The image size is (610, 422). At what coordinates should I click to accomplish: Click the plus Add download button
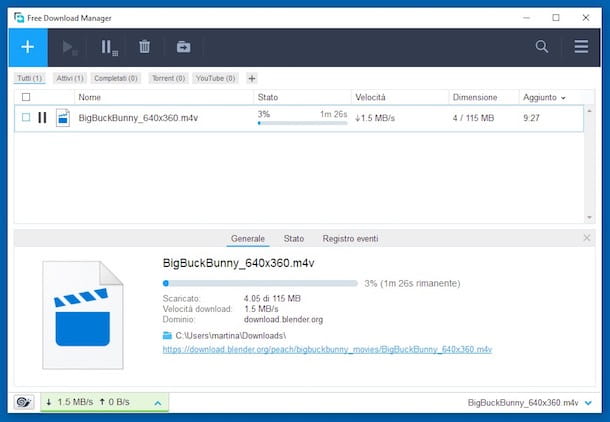pos(27,47)
